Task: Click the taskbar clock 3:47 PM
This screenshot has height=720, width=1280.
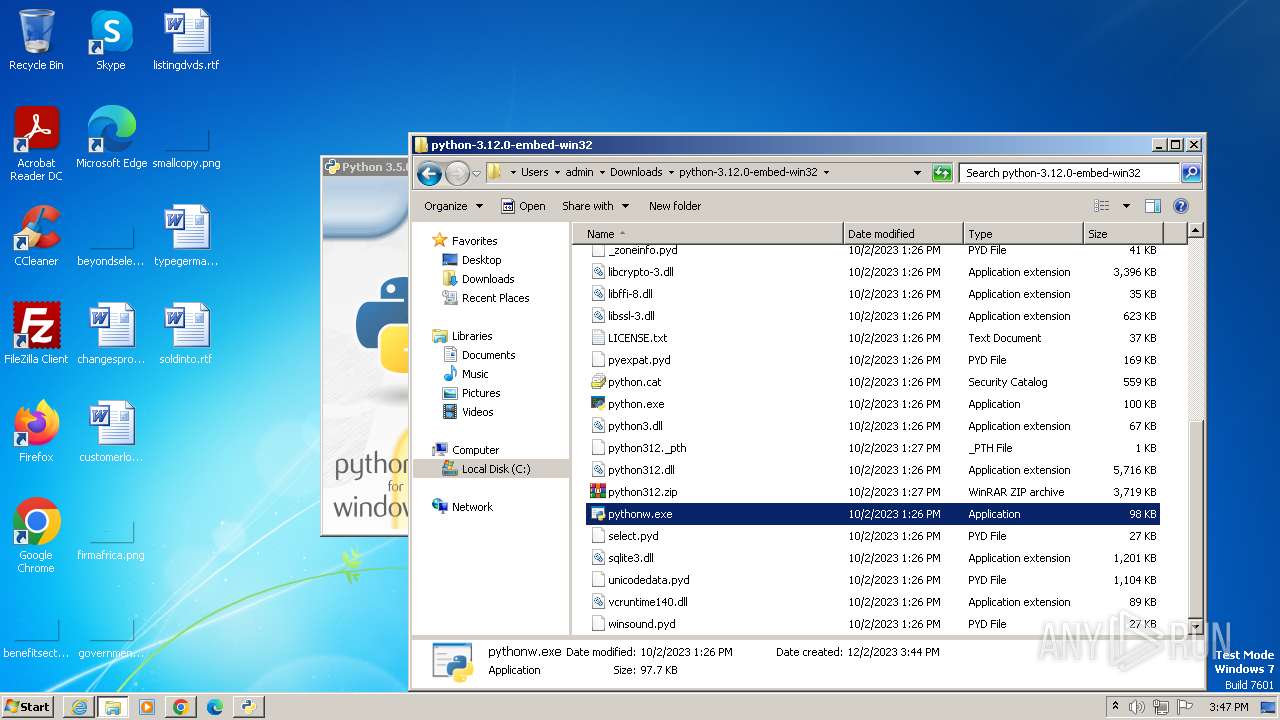Action: pyautogui.click(x=1227, y=707)
